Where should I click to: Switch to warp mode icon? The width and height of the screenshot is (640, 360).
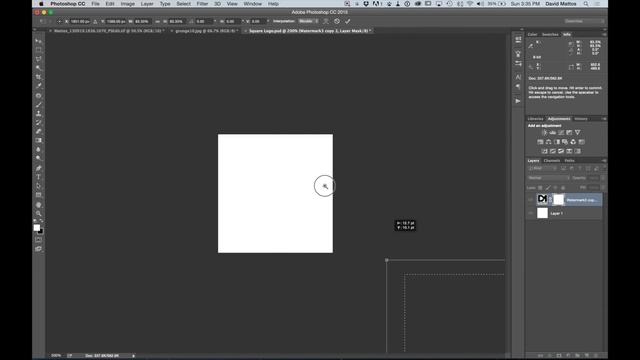(326, 21)
